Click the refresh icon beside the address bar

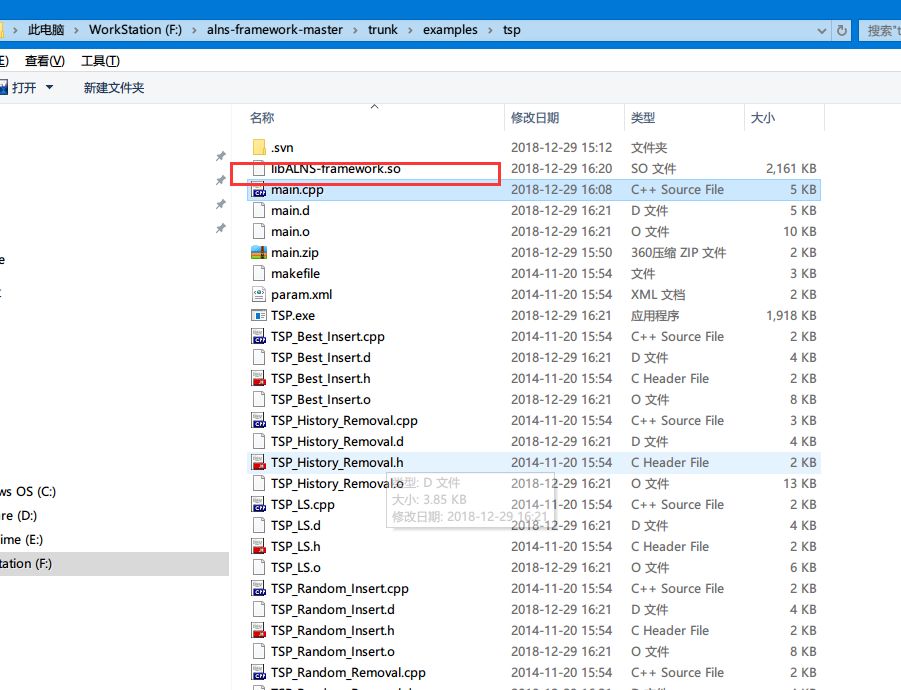coord(843,30)
